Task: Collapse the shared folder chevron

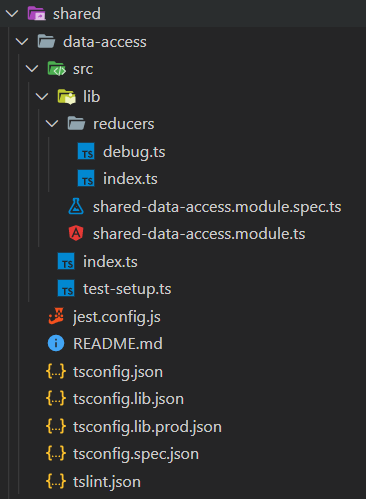Action: click(x=12, y=14)
